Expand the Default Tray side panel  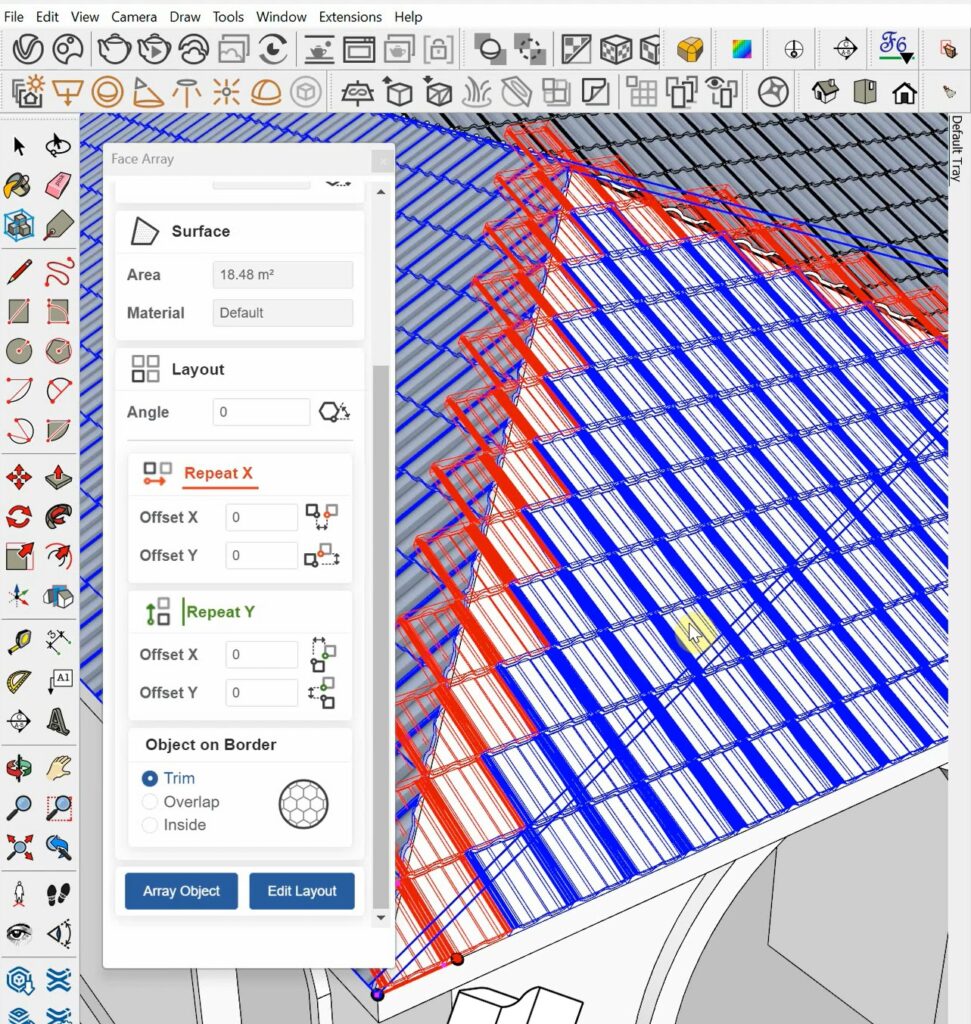[956, 148]
